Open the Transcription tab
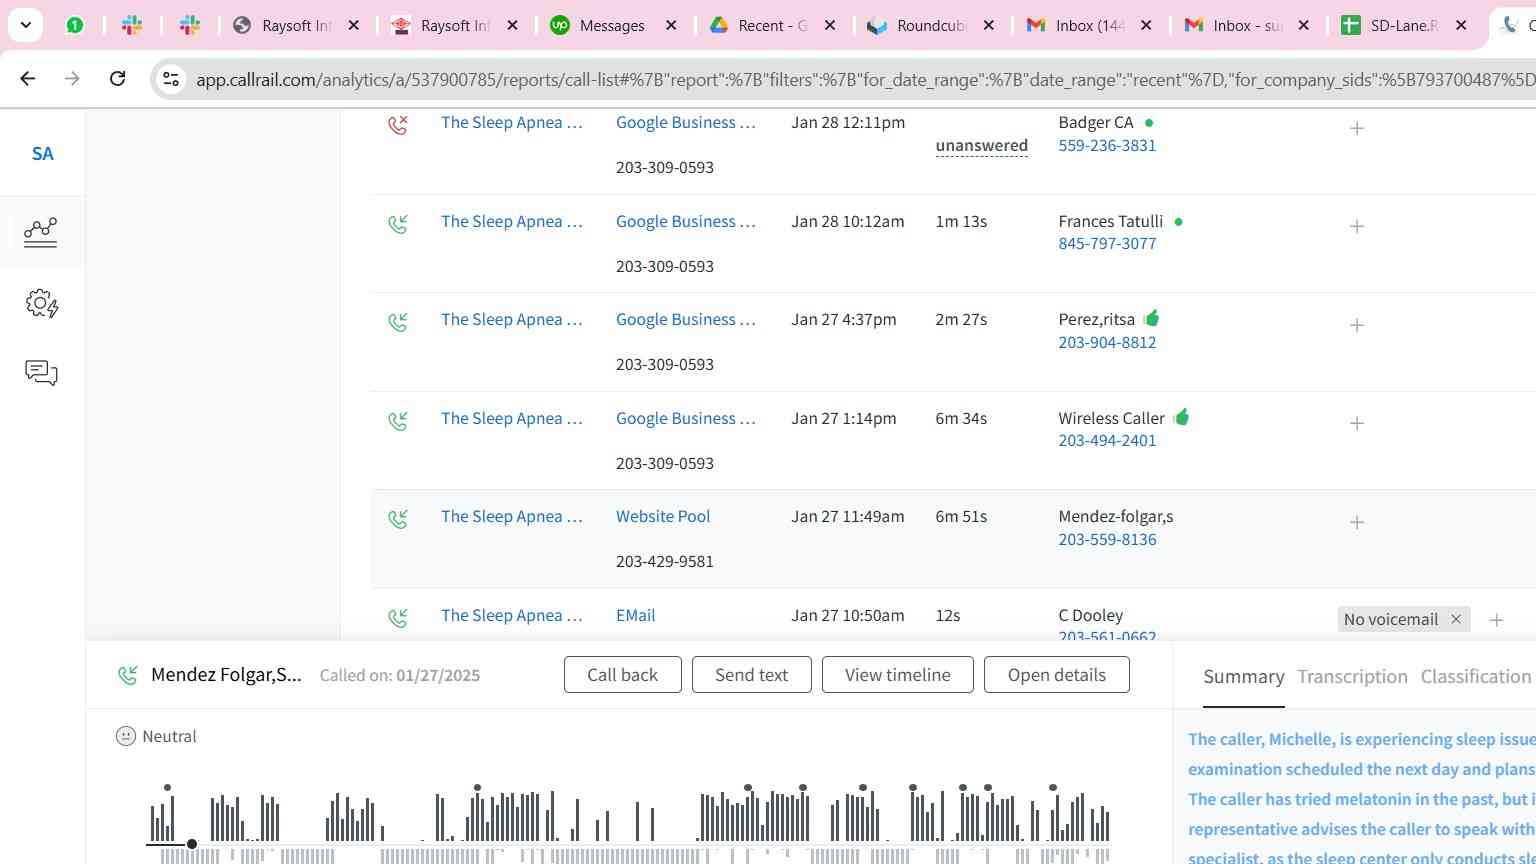Viewport: 1536px width, 864px height. pos(1352,677)
